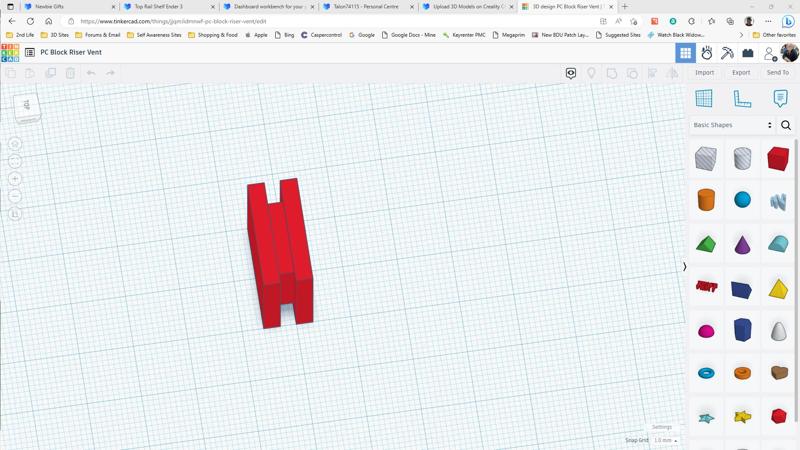800x450 pixels.
Task: Open the grid Settings link
Action: pos(662,427)
